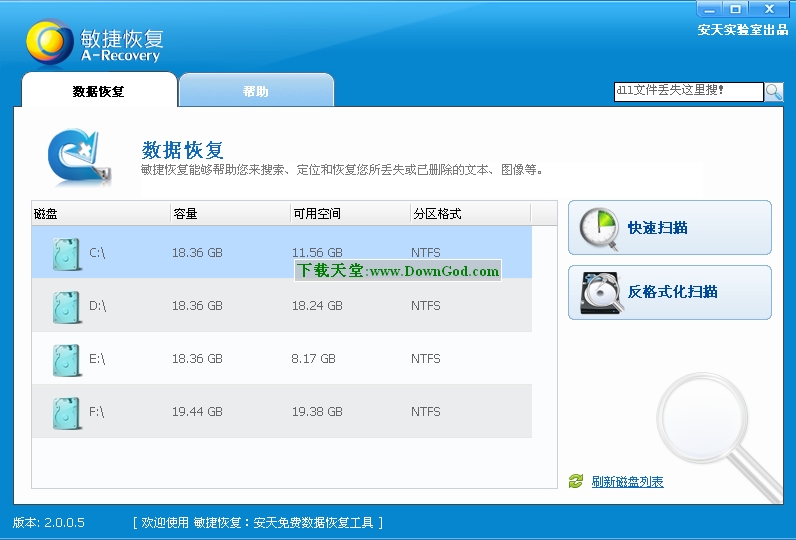Screen dimensions: 796x540
Task: Click the dll search input field
Action: pos(688,91)
